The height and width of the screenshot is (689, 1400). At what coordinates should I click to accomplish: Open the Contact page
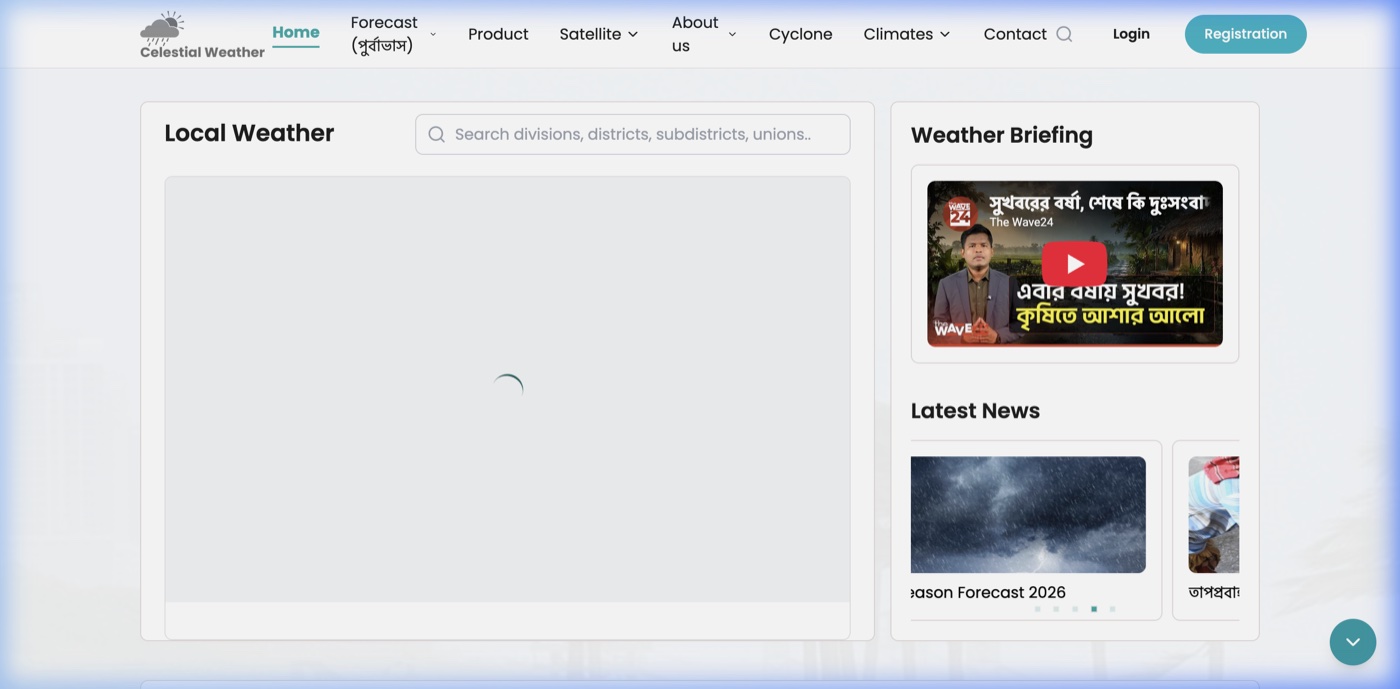[1015, 34]
